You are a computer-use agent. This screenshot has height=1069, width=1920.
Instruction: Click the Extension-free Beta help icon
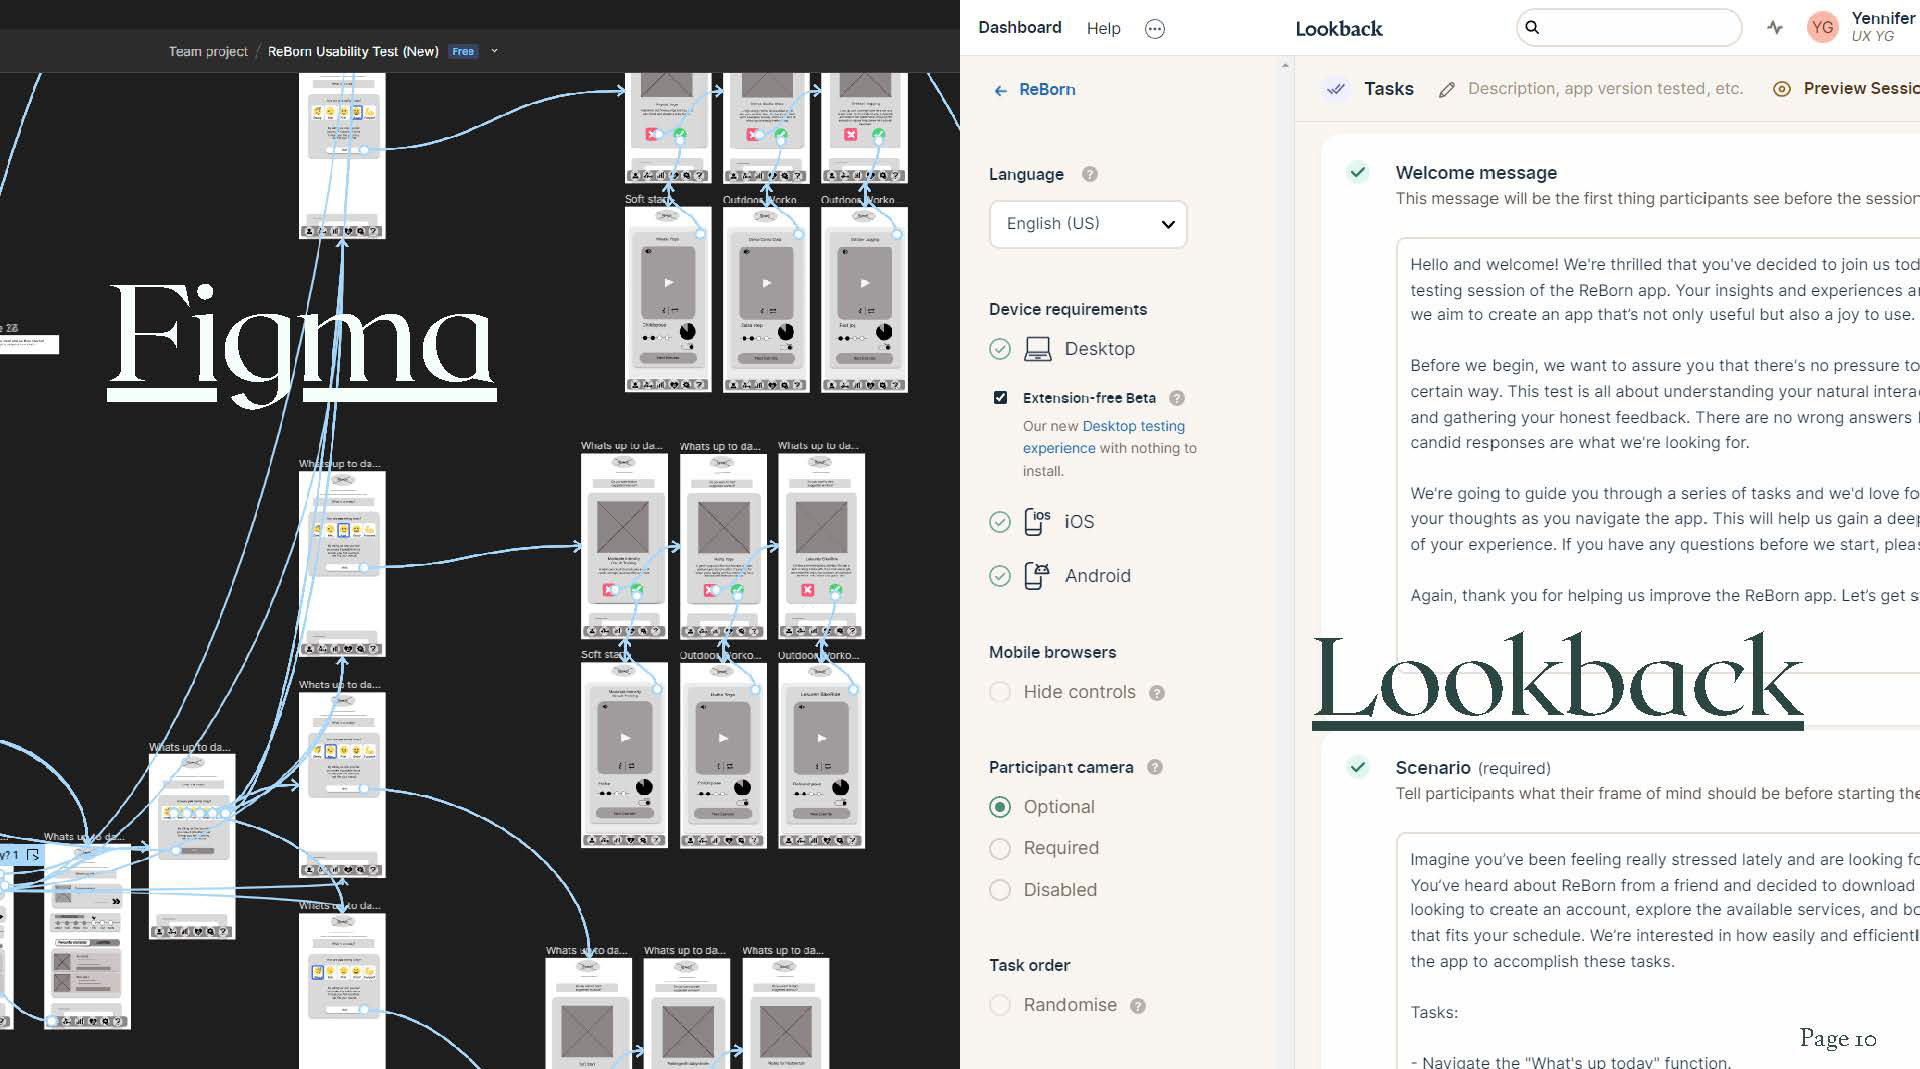1177,398
